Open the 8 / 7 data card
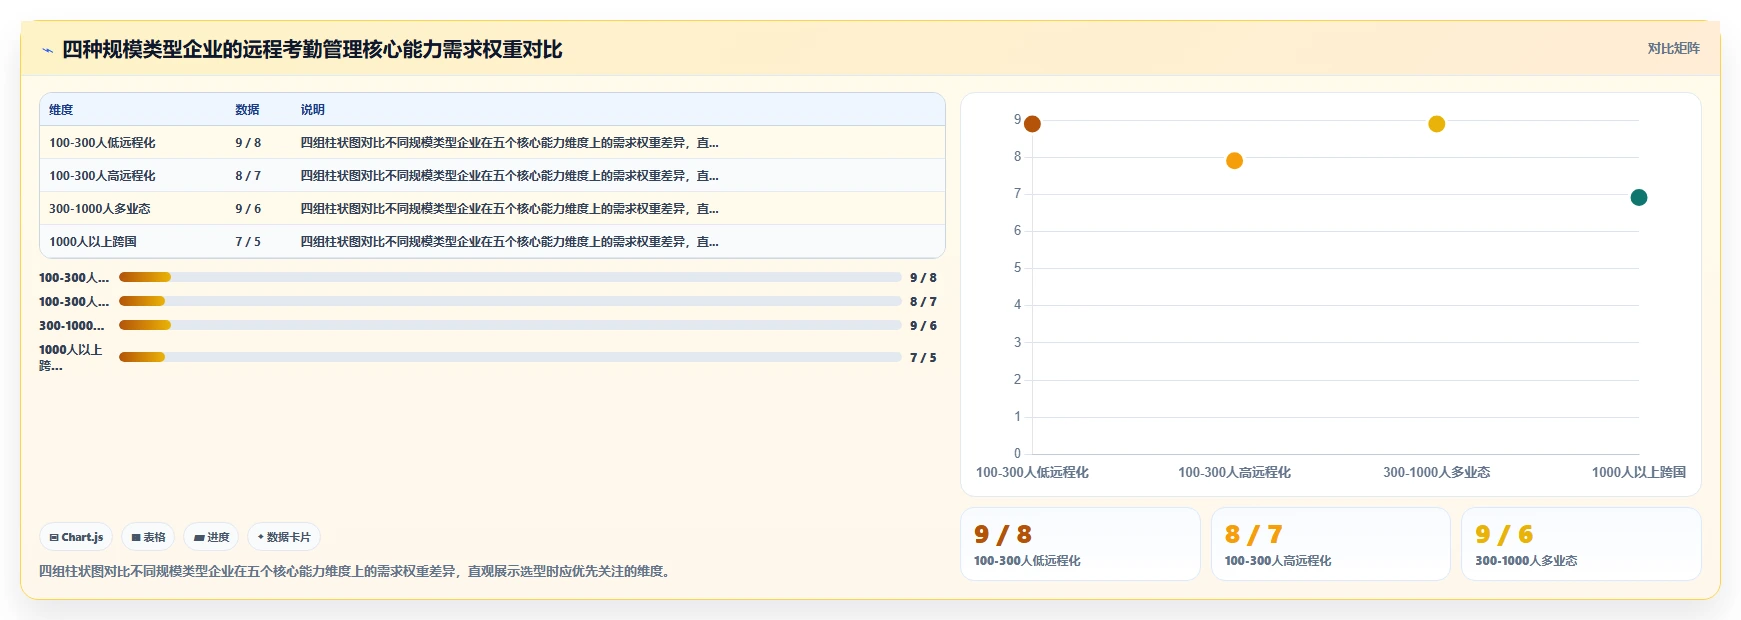This screenshot has width=1741, height=620. [1330, 544]
